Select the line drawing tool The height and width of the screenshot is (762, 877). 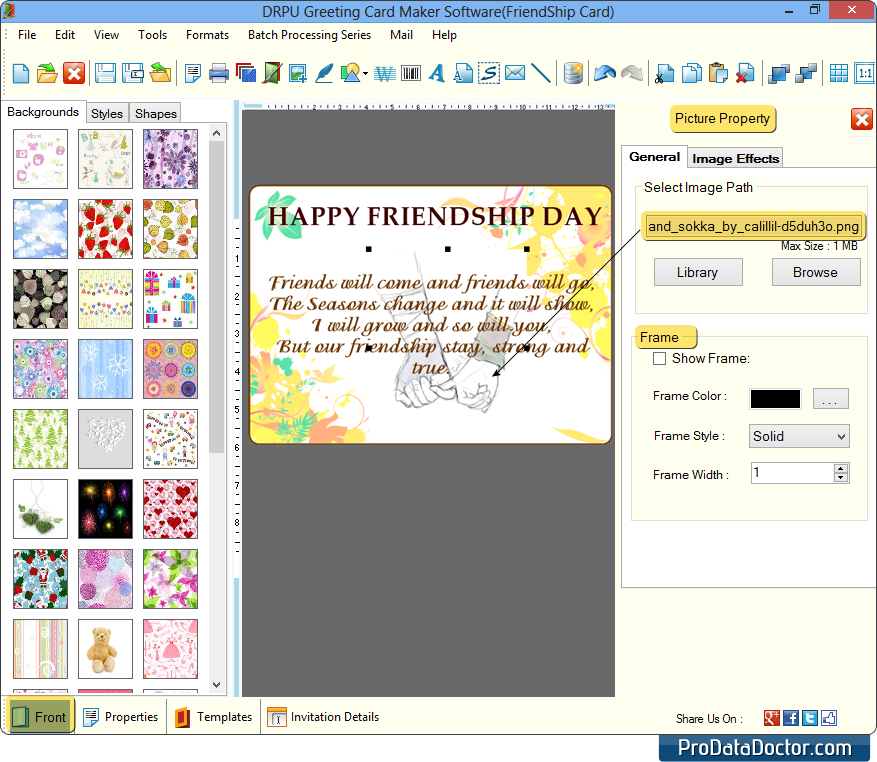539,72
